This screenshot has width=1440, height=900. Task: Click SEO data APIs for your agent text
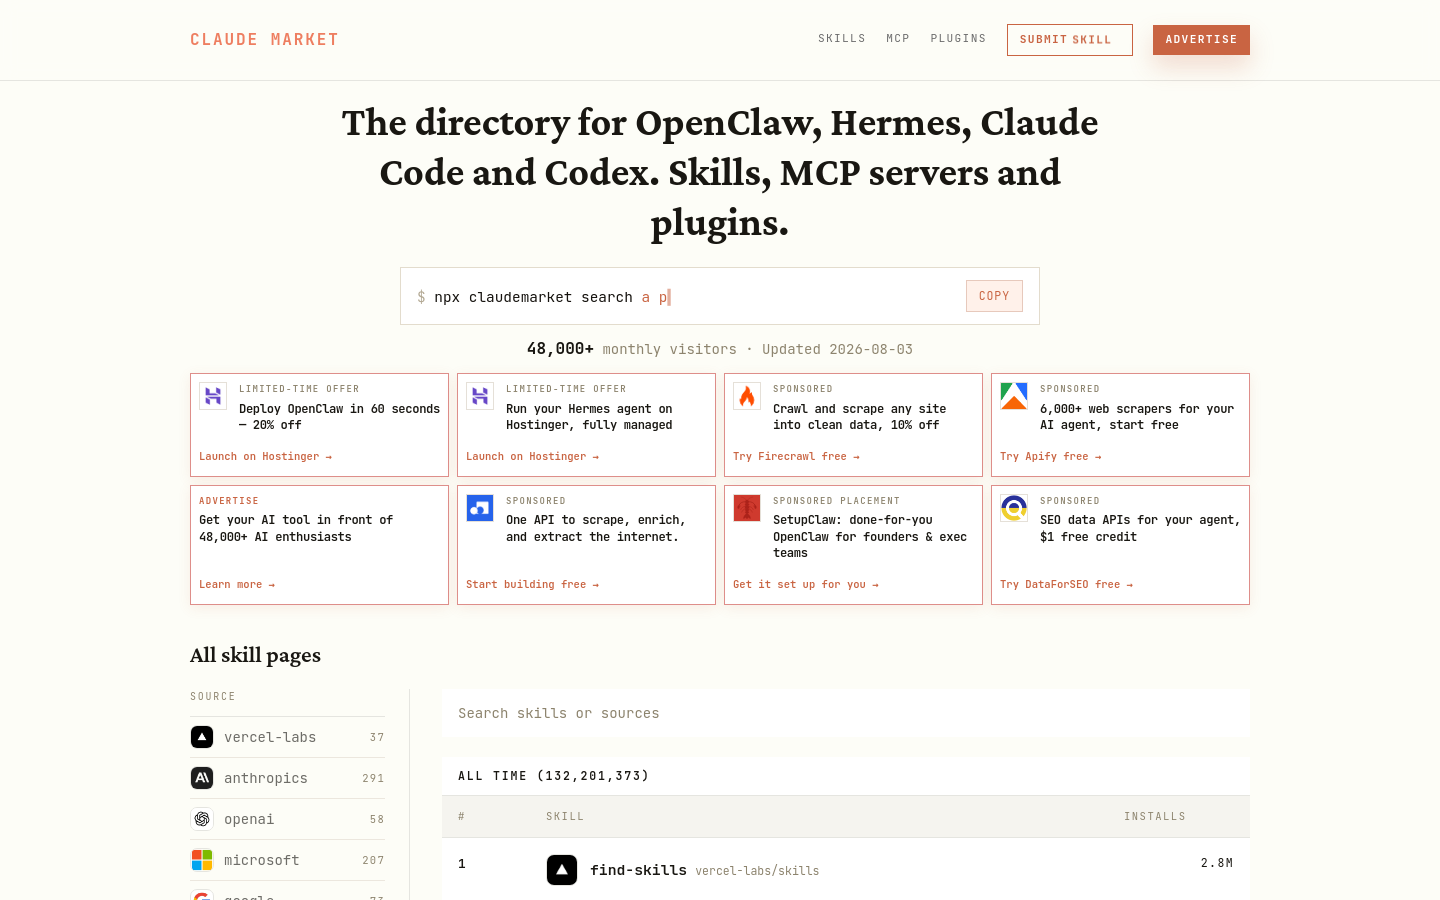[1140, 528]
